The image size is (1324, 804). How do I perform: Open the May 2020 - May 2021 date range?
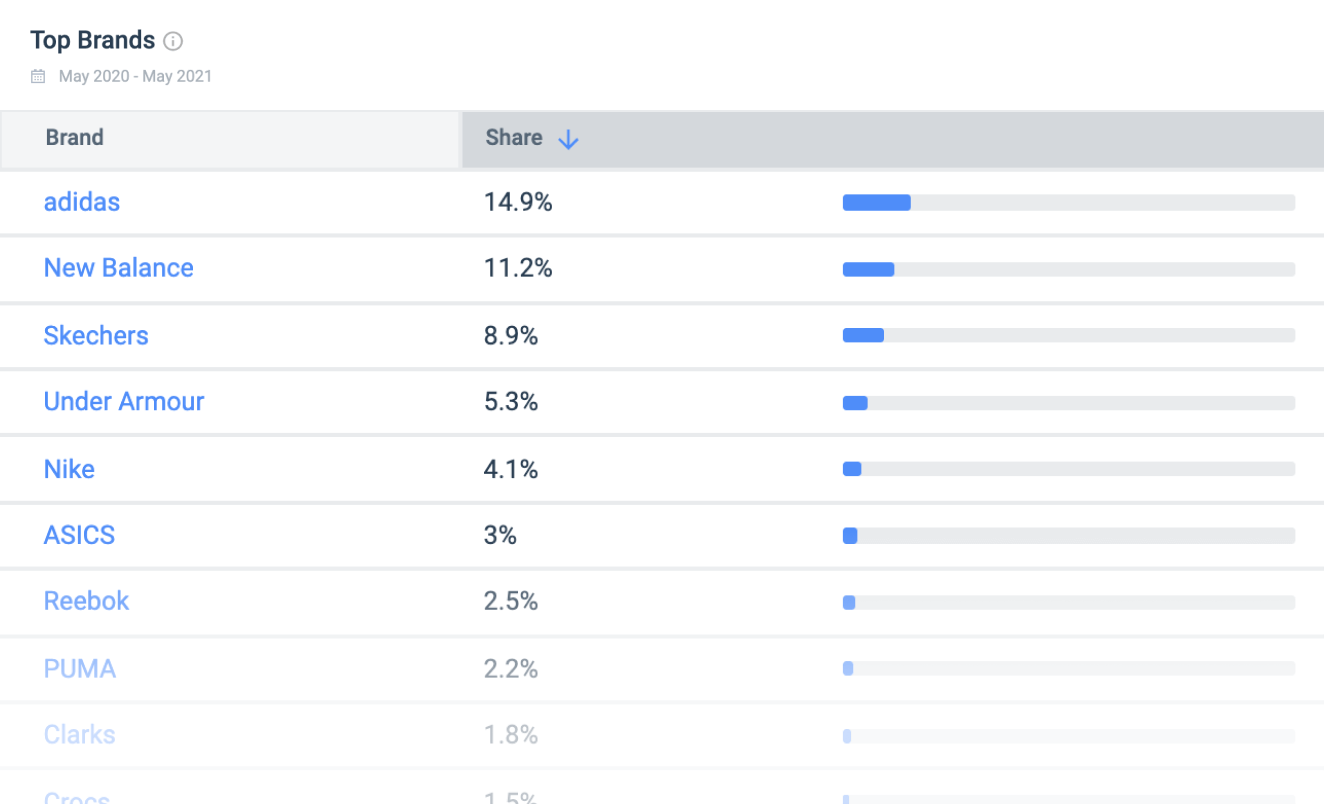[135, 76]
